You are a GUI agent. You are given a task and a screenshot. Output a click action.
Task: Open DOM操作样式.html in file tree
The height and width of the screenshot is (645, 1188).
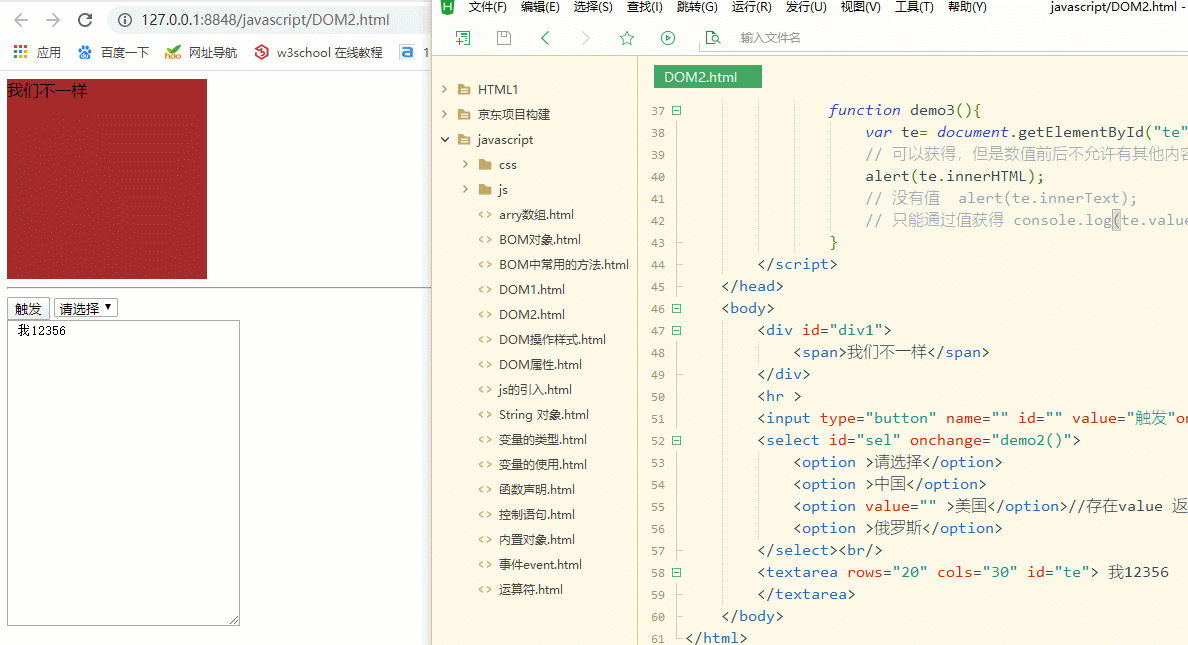(552, 340)
